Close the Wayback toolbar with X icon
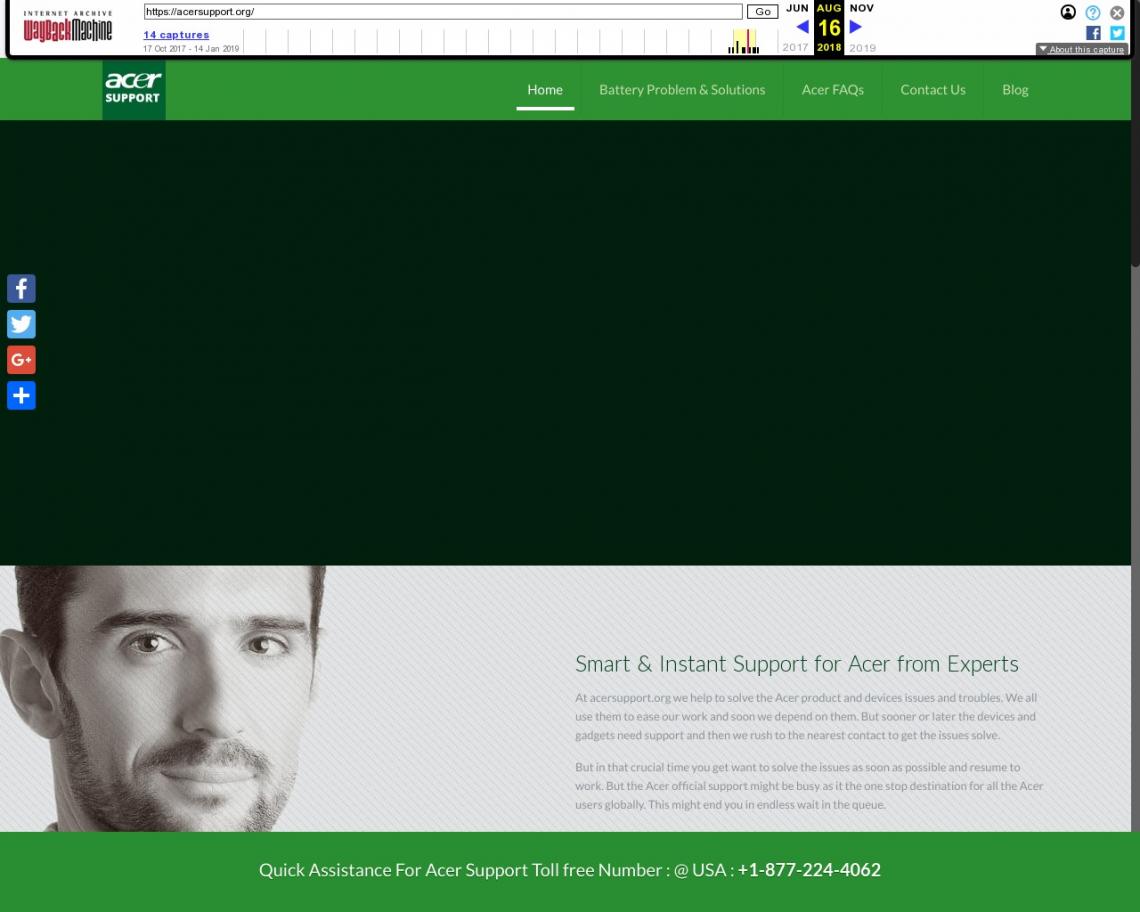Image resolution: width=1140 pixels, height=912 pixels. [x=1117, y=12]
